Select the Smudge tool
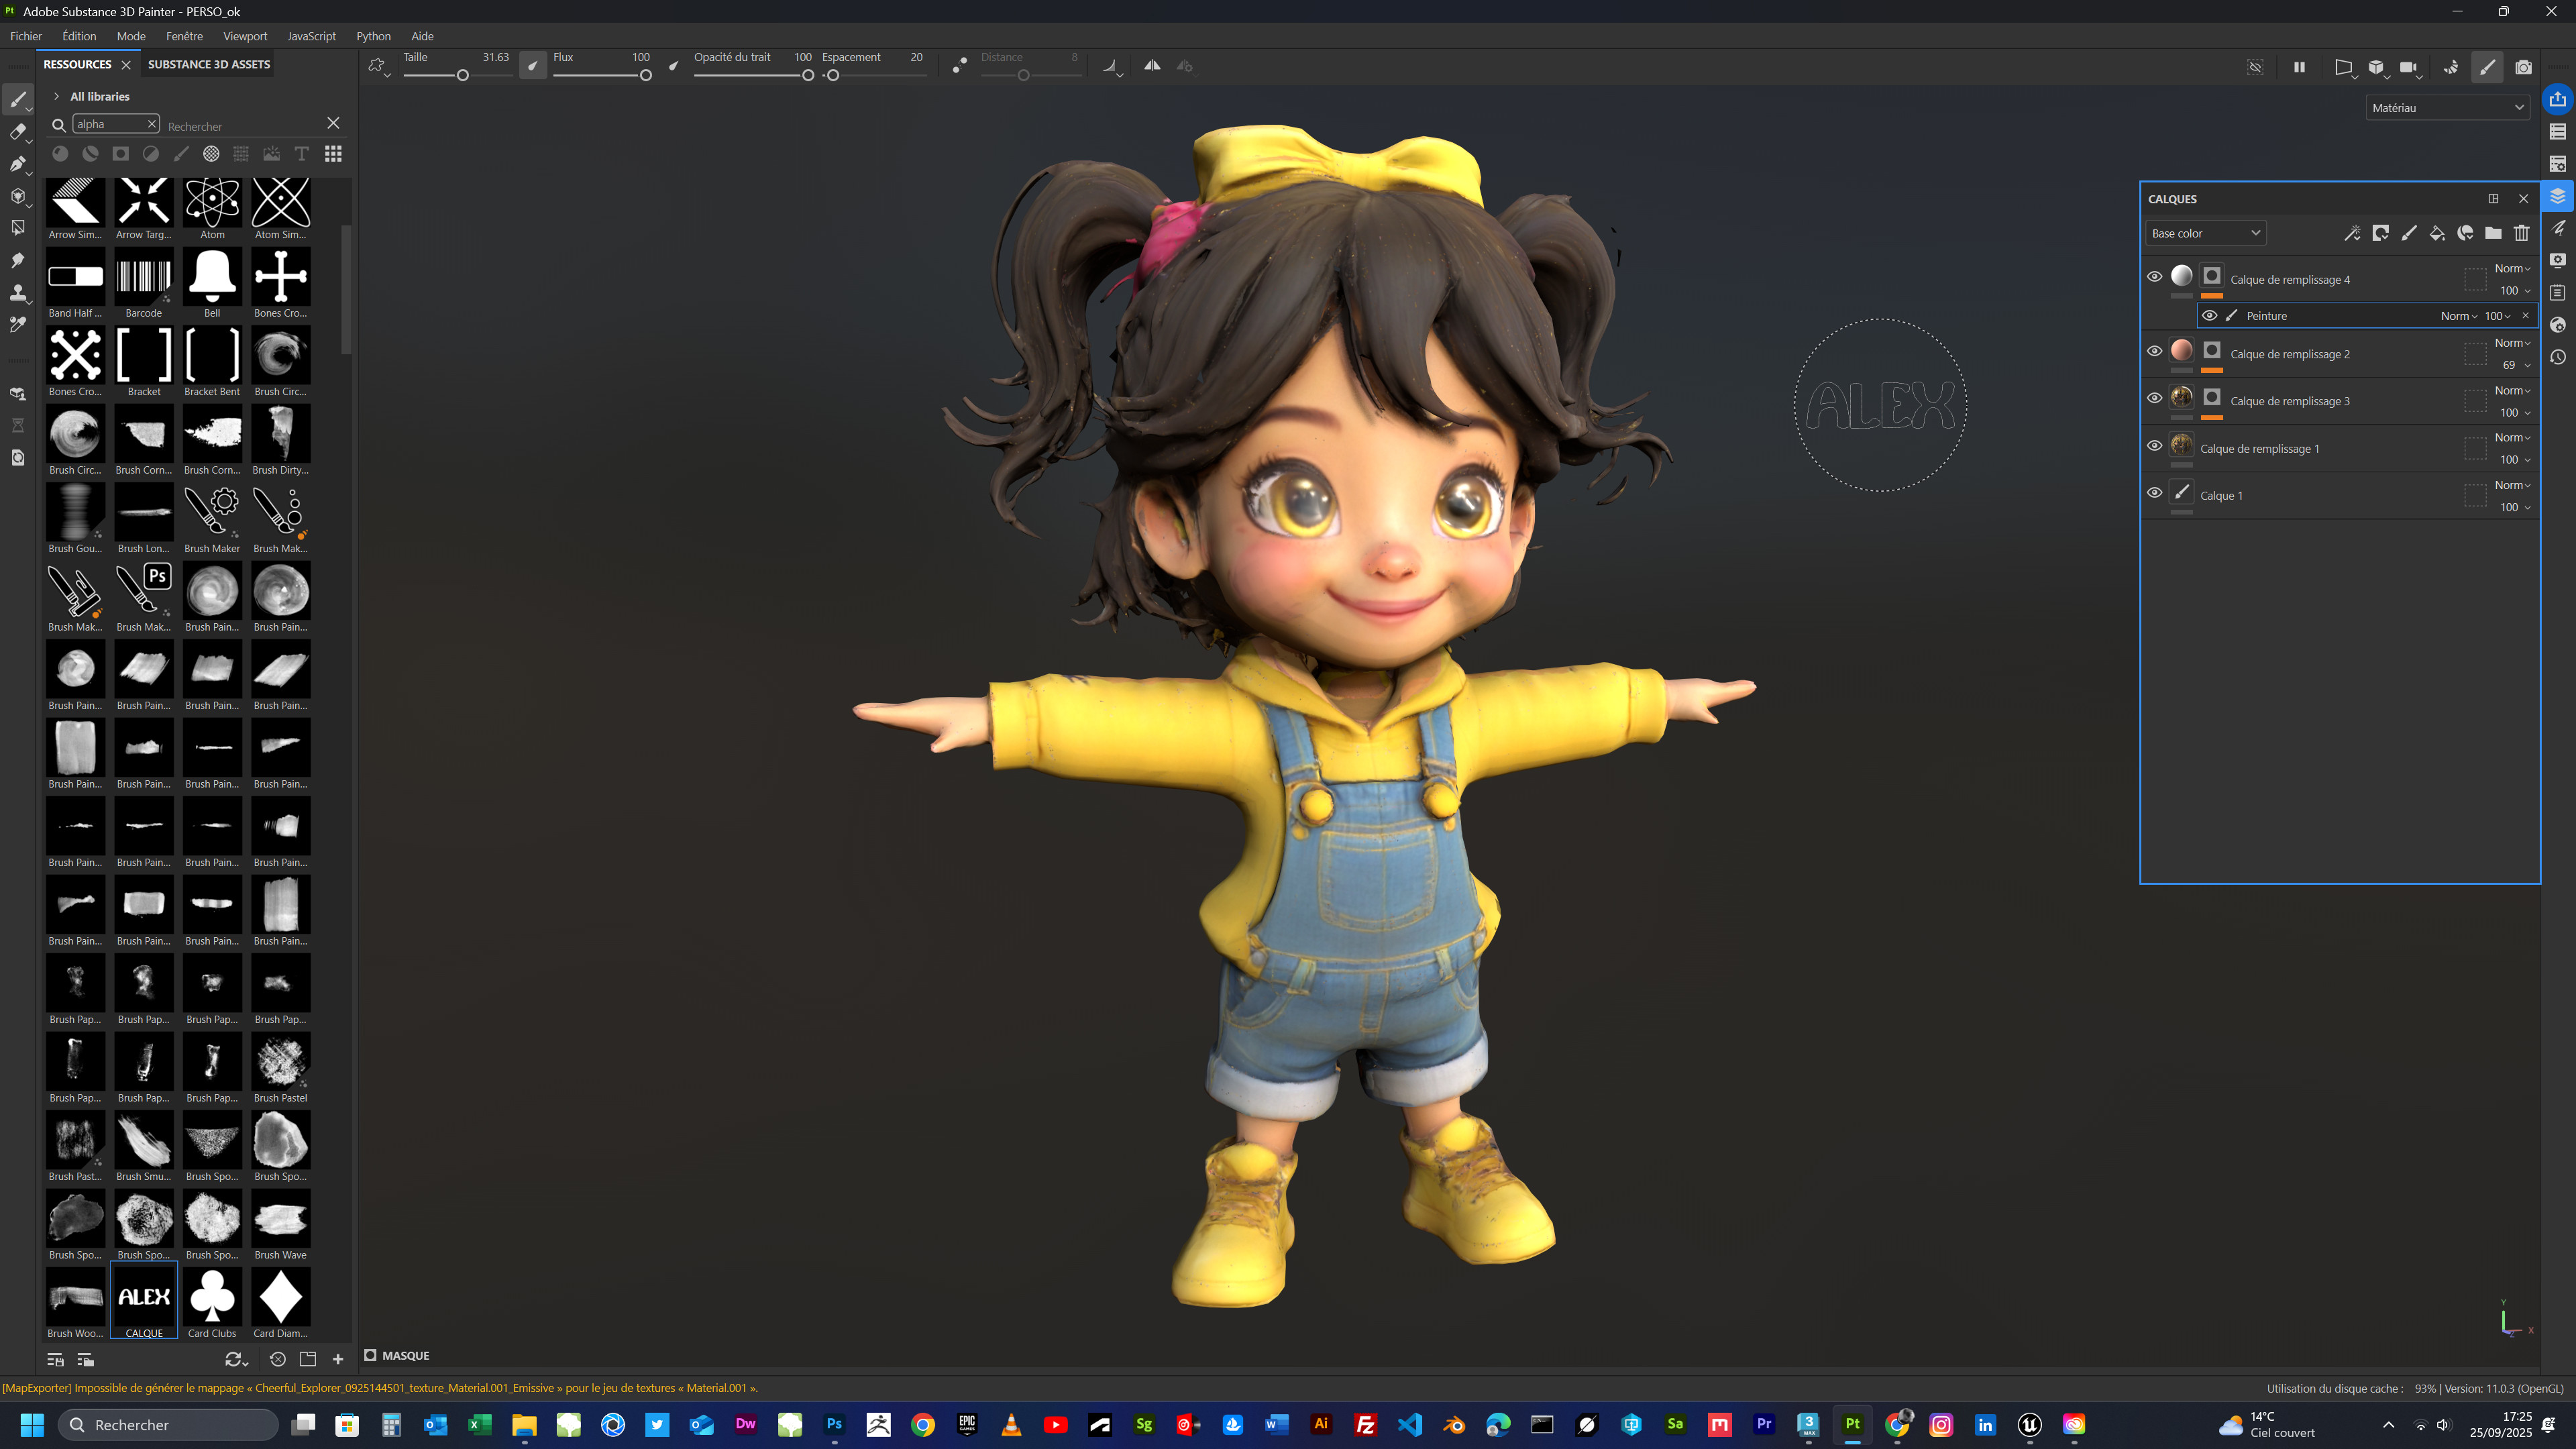Viewport: 2576px width, 1449px height. coord(17,261)
